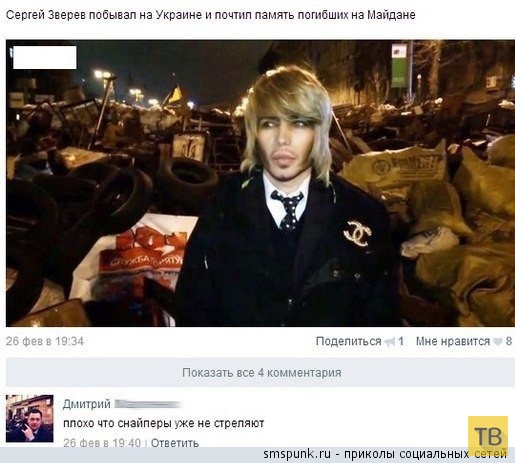This screenshot has width=515, height=463.
Task: Click the likes count number 8
Action: point(508,341)
